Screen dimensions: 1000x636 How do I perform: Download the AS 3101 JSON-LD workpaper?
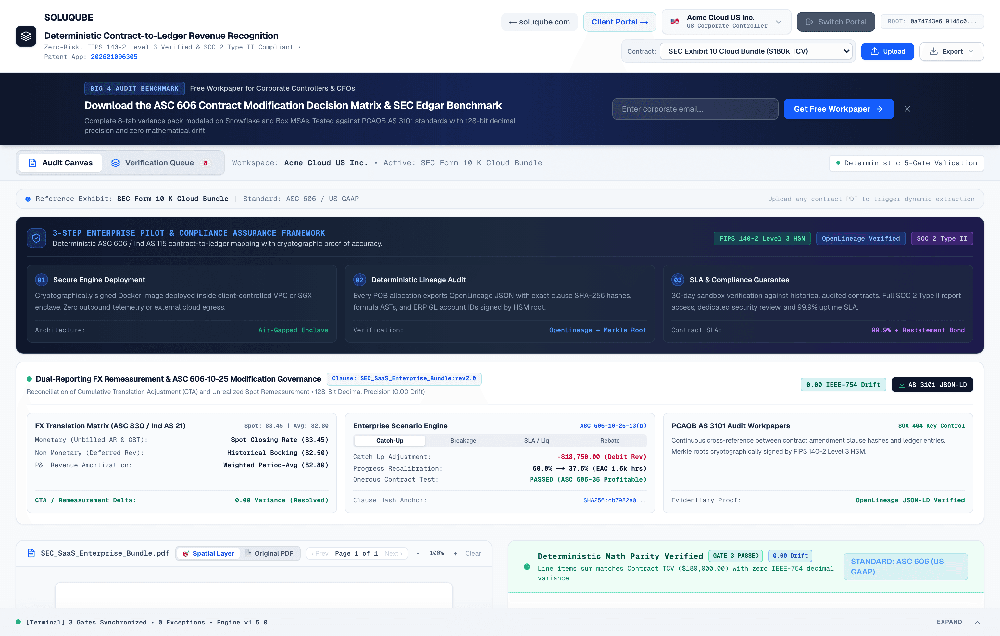pyautogui.click(x=932, y=385)
